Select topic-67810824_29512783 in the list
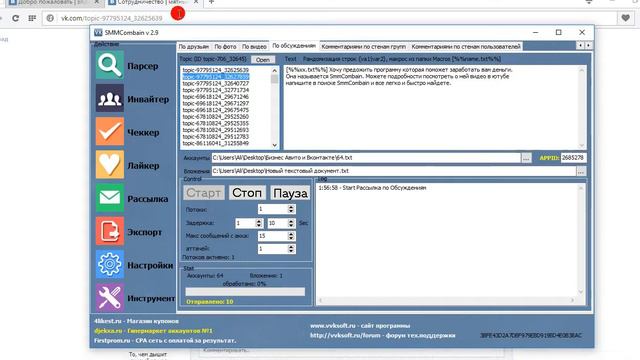The image size is (640, 360). 216,137
